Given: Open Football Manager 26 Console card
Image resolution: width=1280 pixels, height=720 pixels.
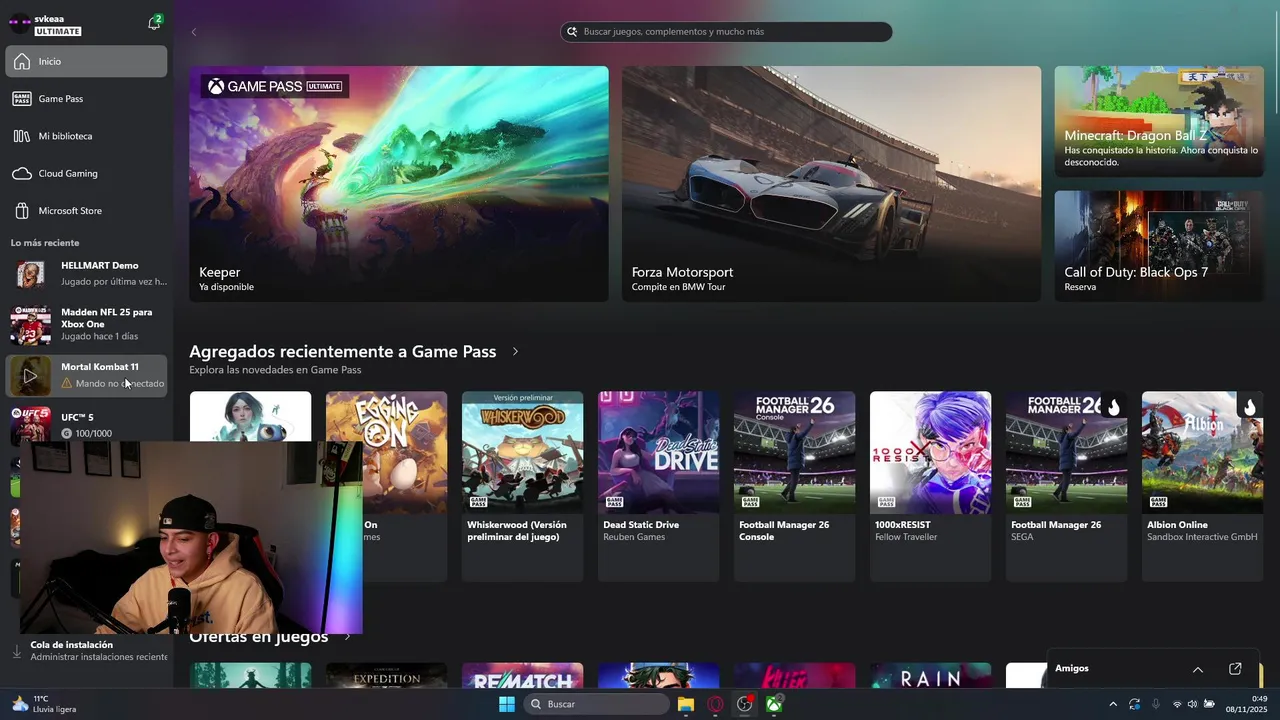Looking at the screenshot, I should [794, 486].
